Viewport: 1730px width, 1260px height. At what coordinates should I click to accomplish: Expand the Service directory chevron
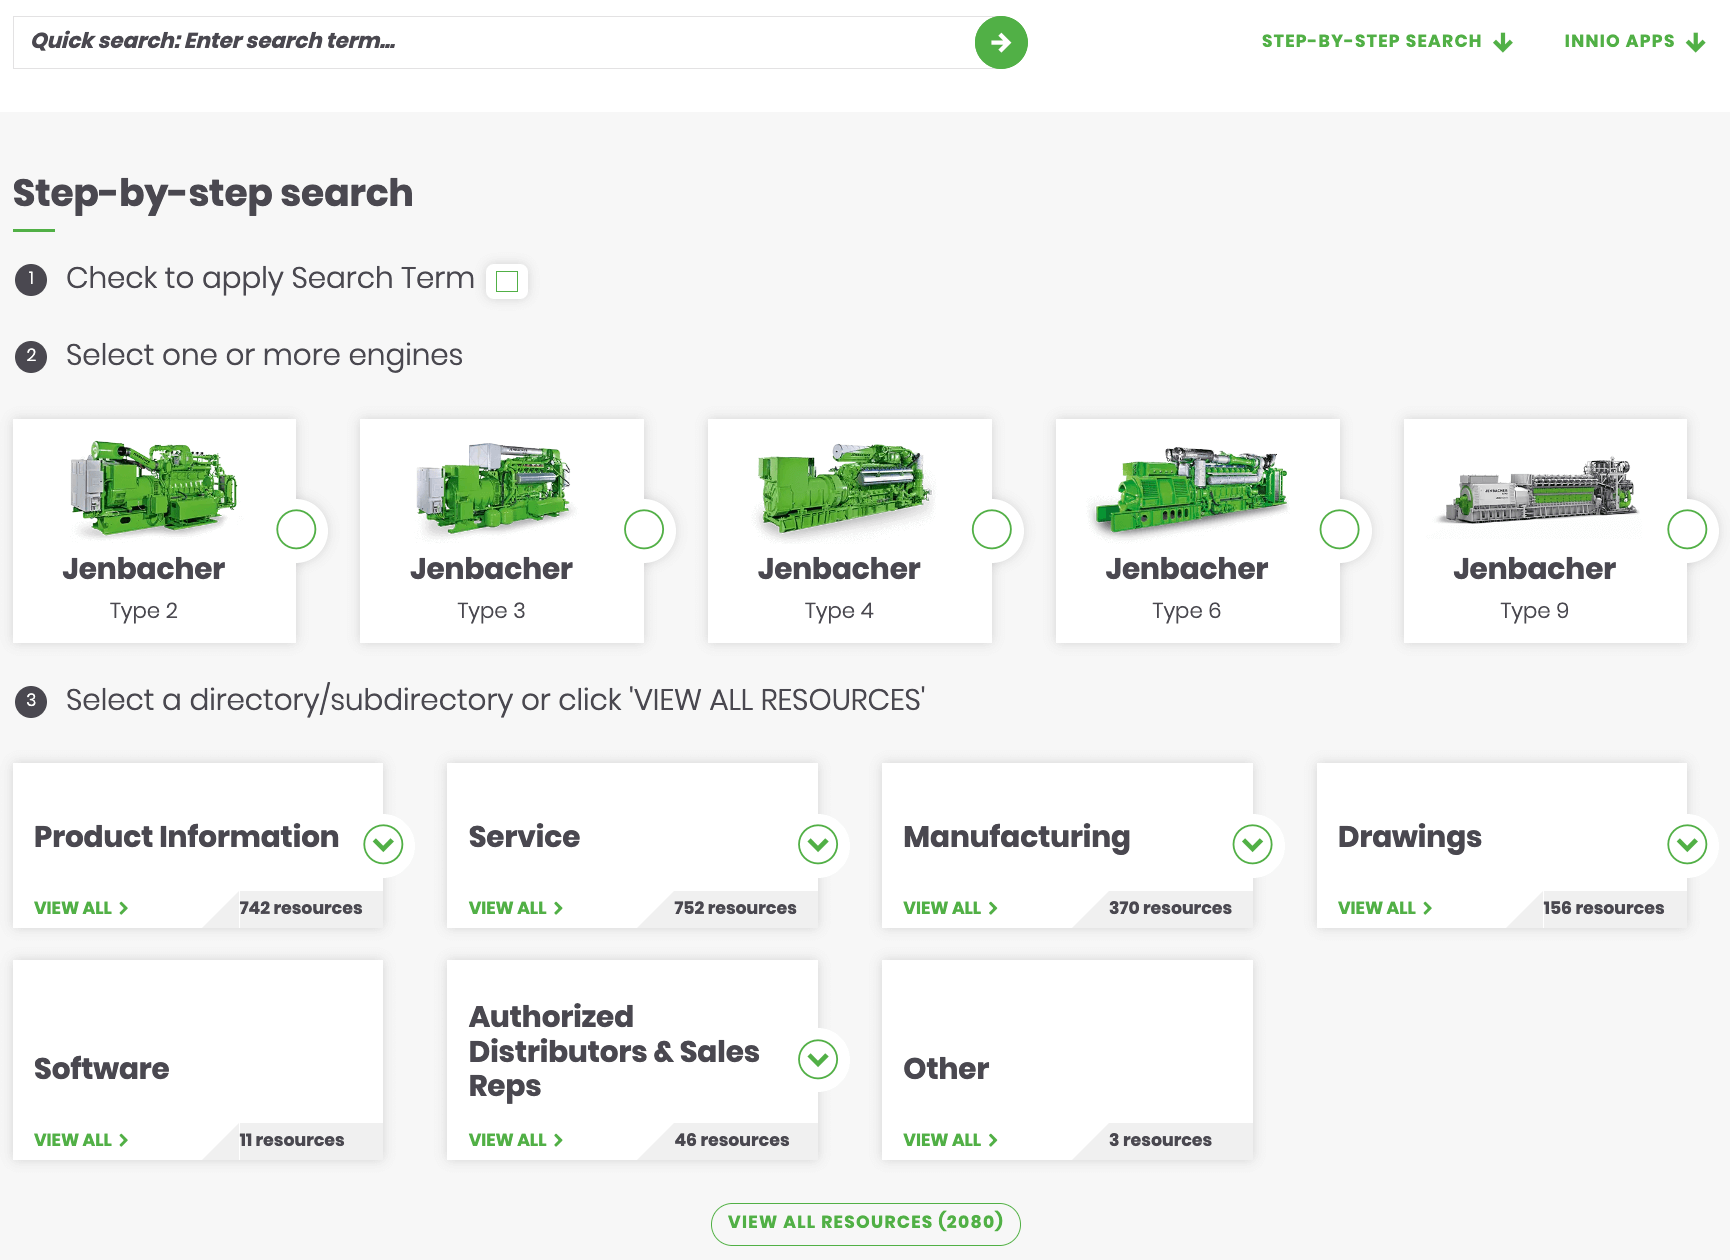click(x=818, y=845)
